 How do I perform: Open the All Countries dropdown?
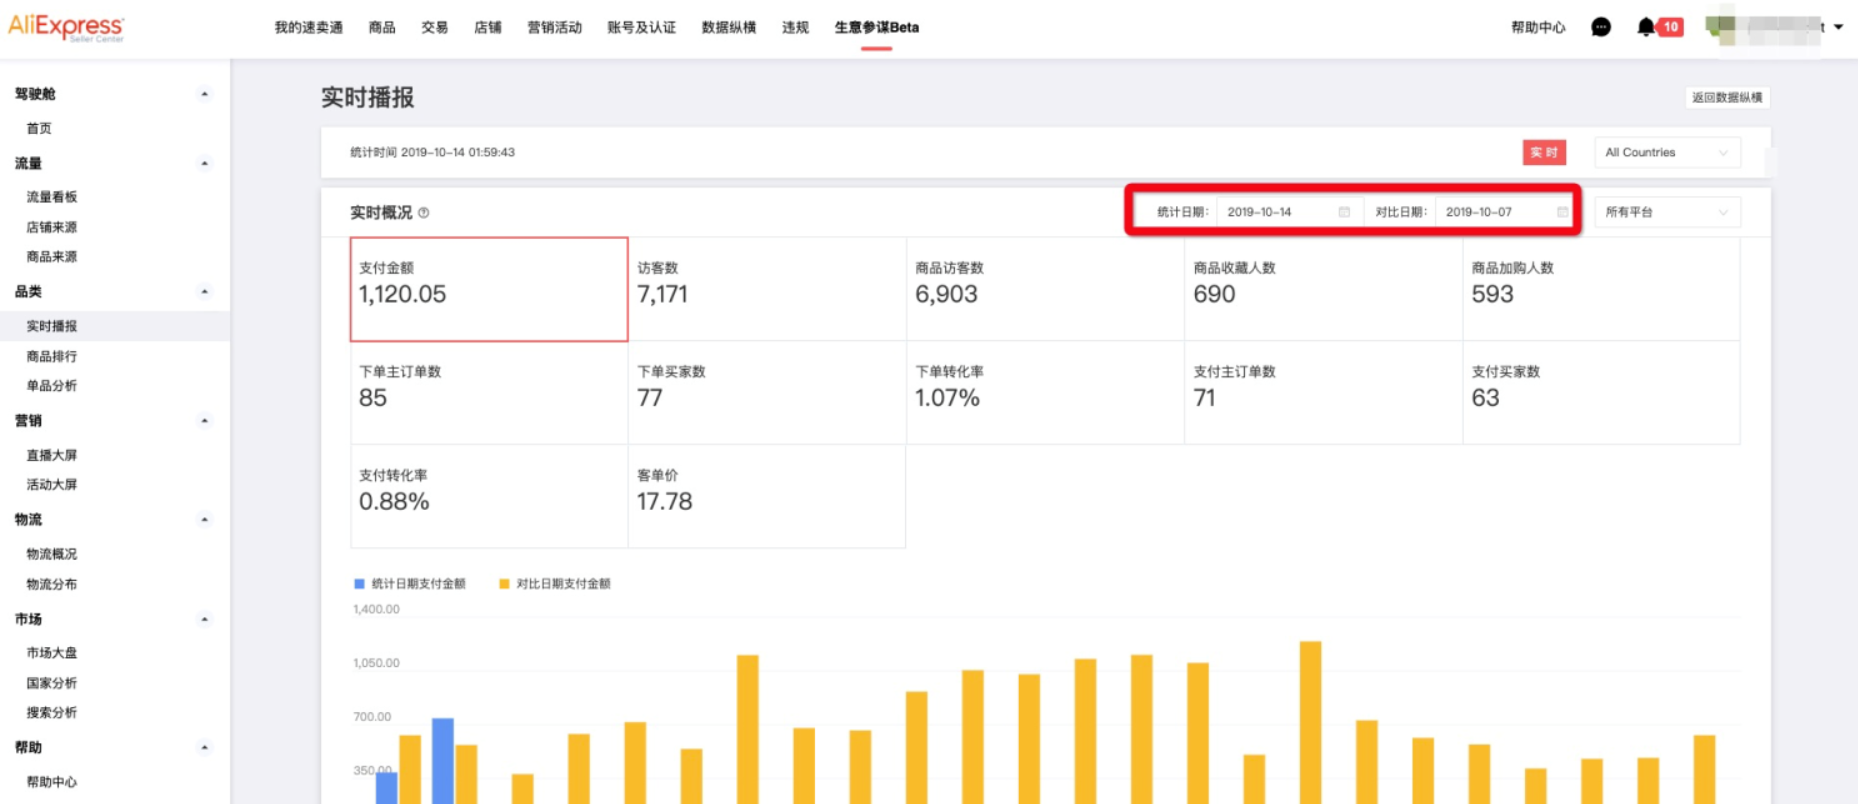point(1666,152)
